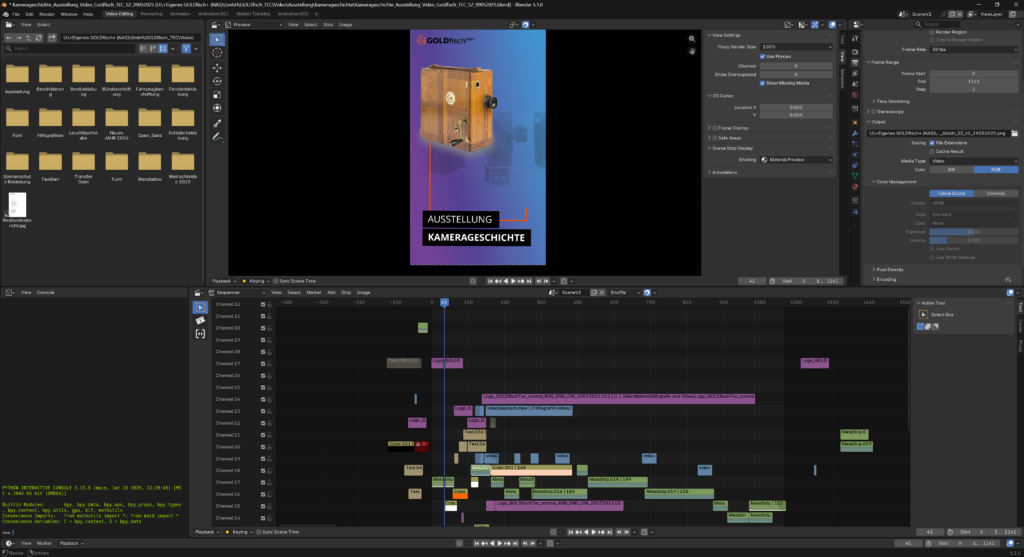1024x557 pixels.
Task: Open the sequencer Strip menu
Action: [346, 293]
